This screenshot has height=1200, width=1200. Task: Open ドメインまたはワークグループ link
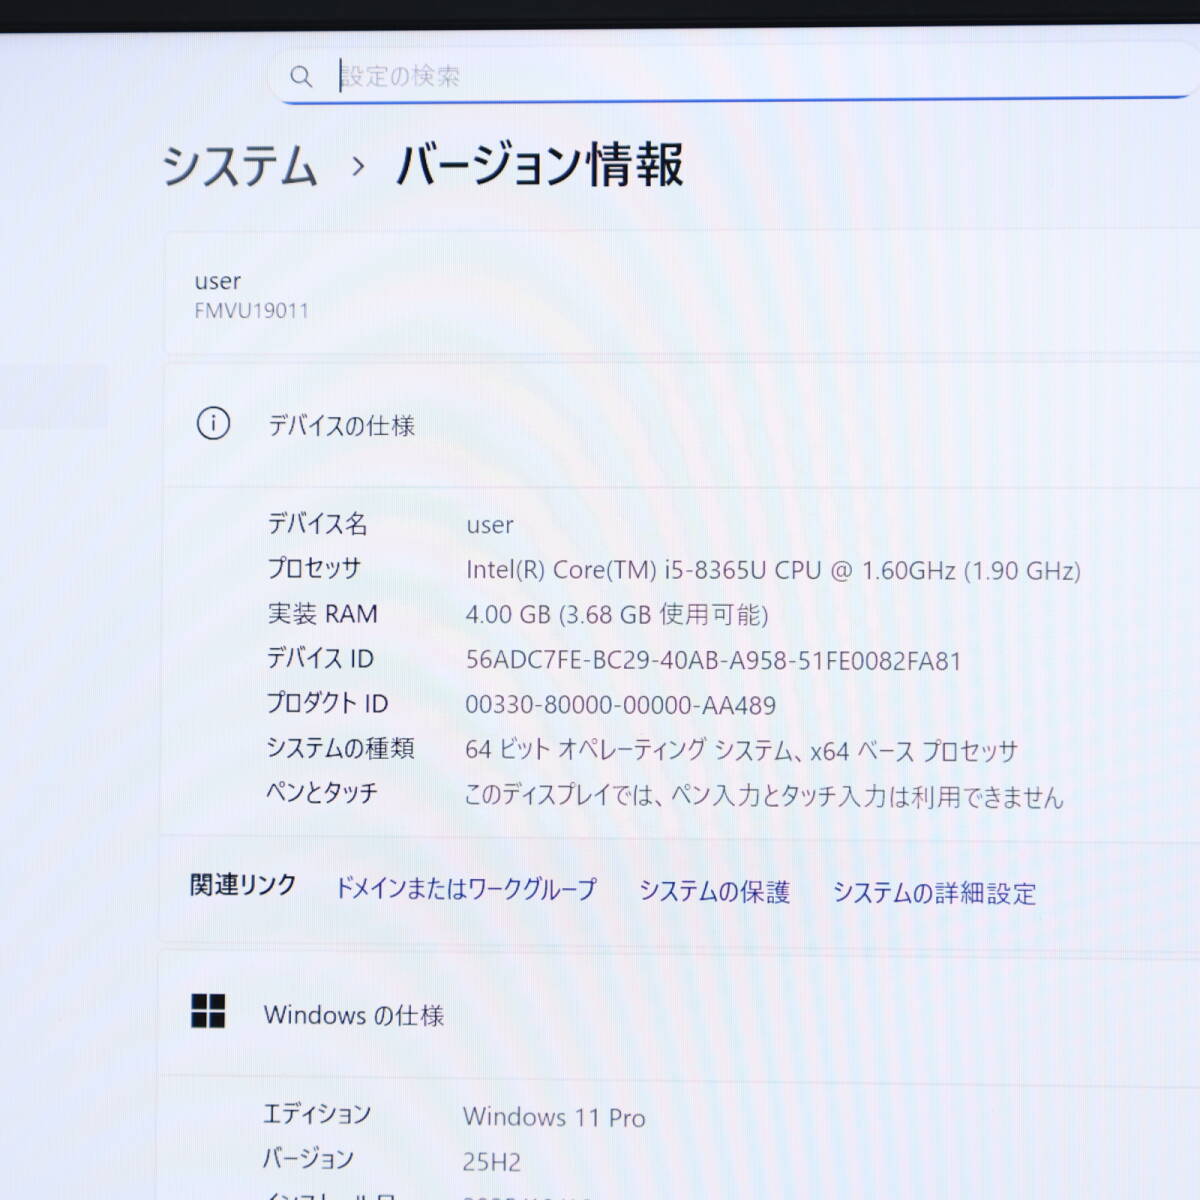coord(465,889)
